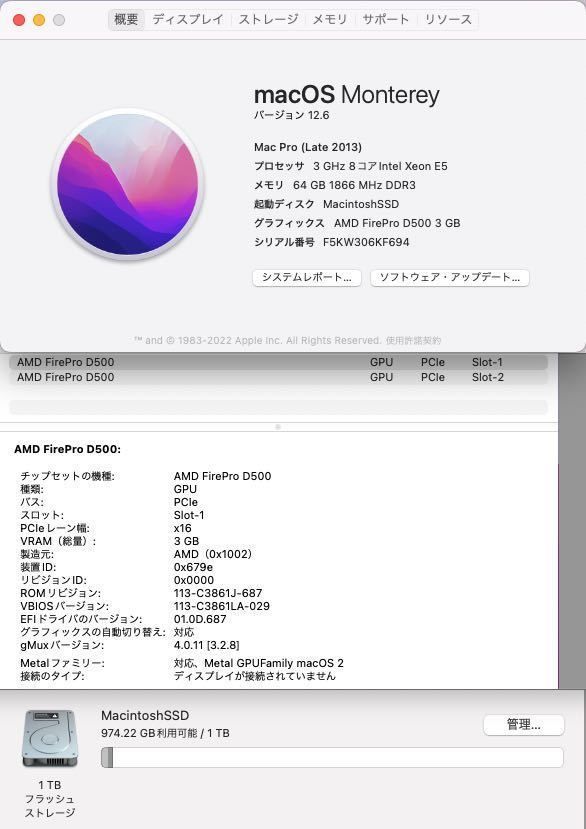Open the ストレージ tab

click(x=268, y=20)
